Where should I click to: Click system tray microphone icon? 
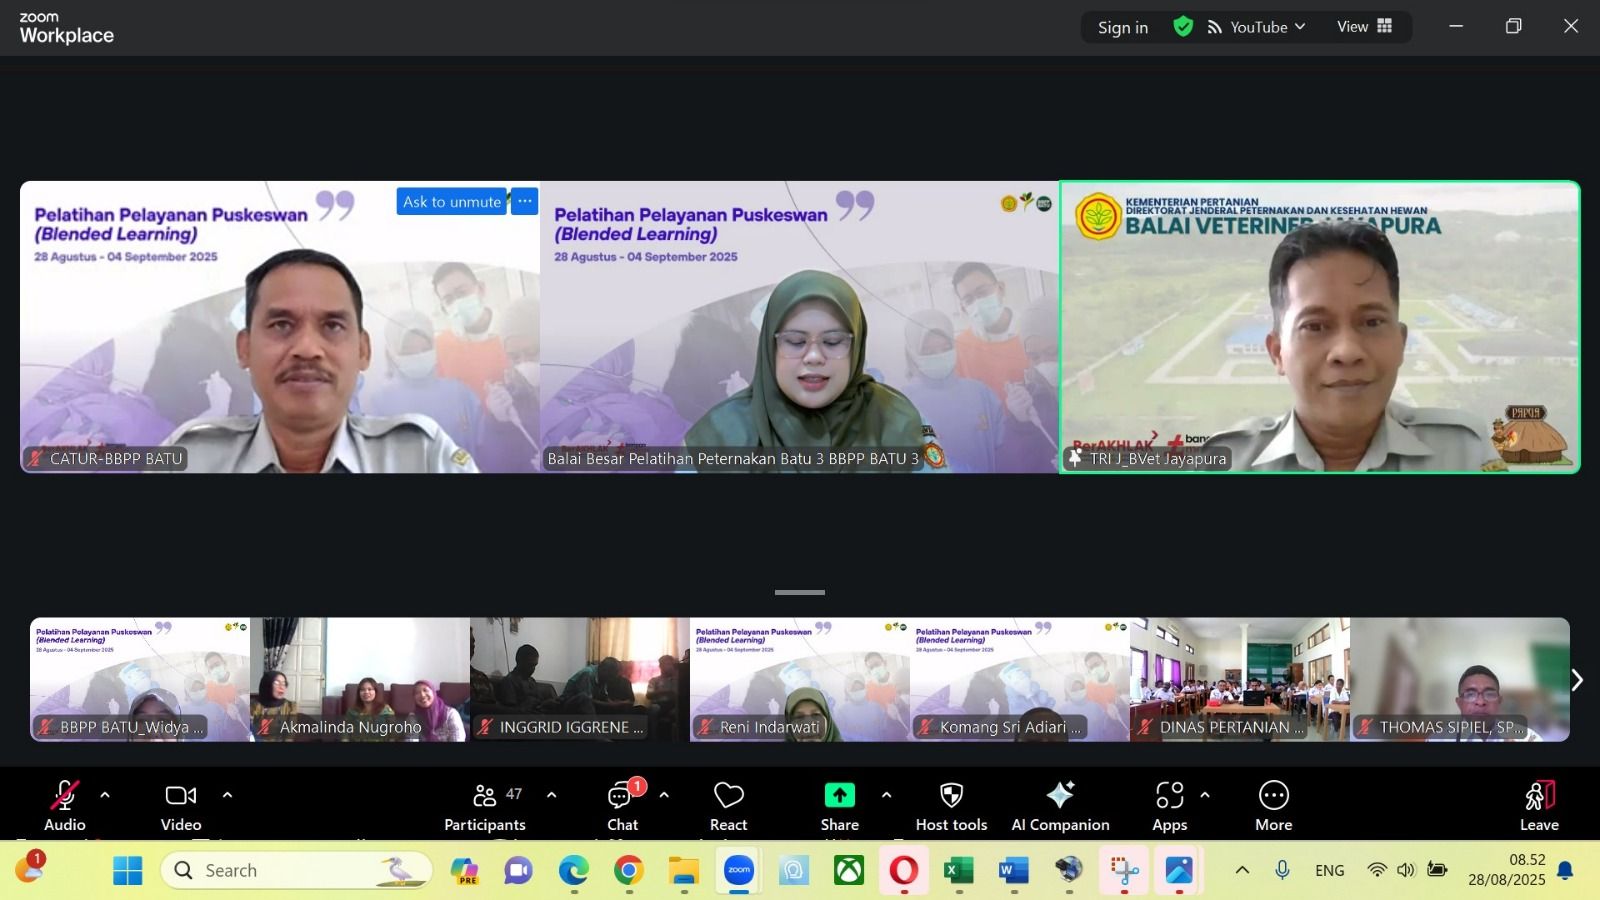pos(1282,870)
